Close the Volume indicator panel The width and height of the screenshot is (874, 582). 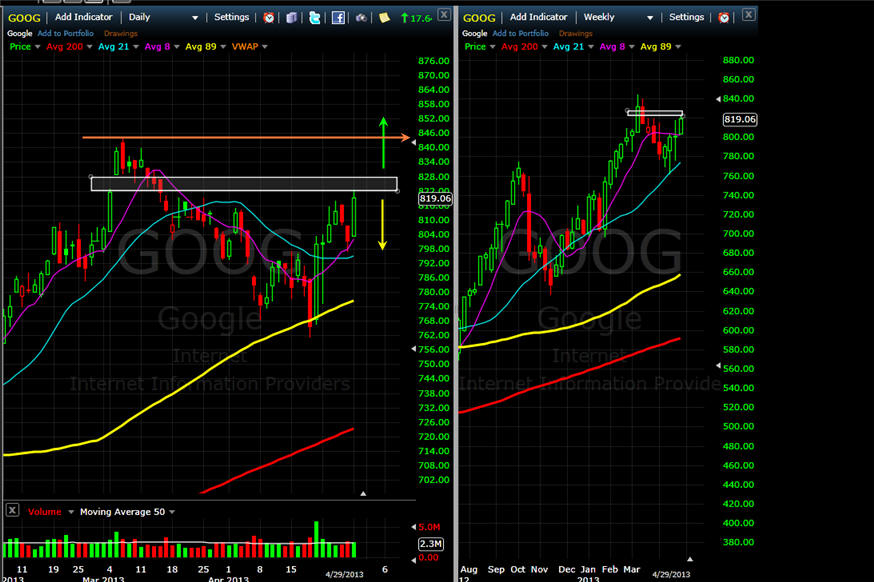click(x=12, y=510)
